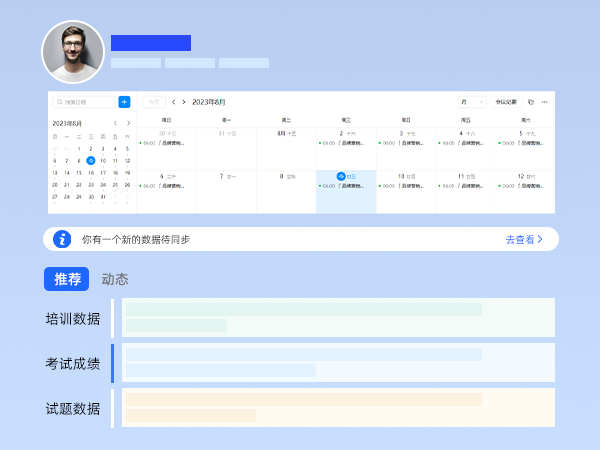Image resolution: width=600 pixels, height=450 pixels.
Task: Open the three-dot more options menu
Action: [545, 102]
